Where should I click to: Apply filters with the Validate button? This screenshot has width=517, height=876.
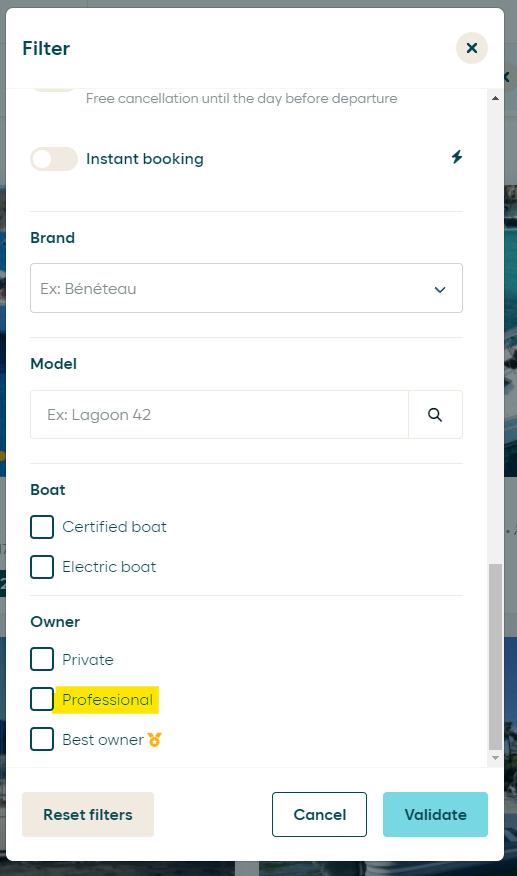coord(435,815)
